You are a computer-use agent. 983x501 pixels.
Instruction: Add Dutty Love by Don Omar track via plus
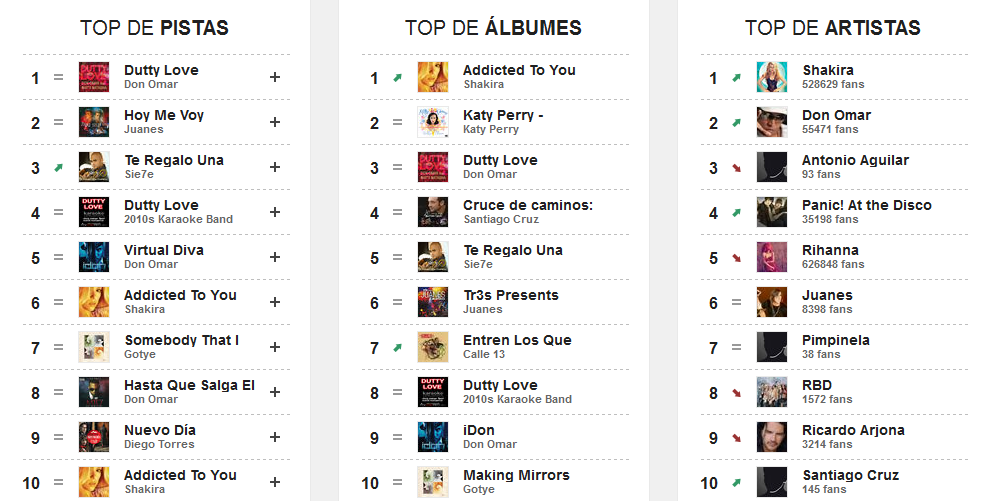(275, 77)
